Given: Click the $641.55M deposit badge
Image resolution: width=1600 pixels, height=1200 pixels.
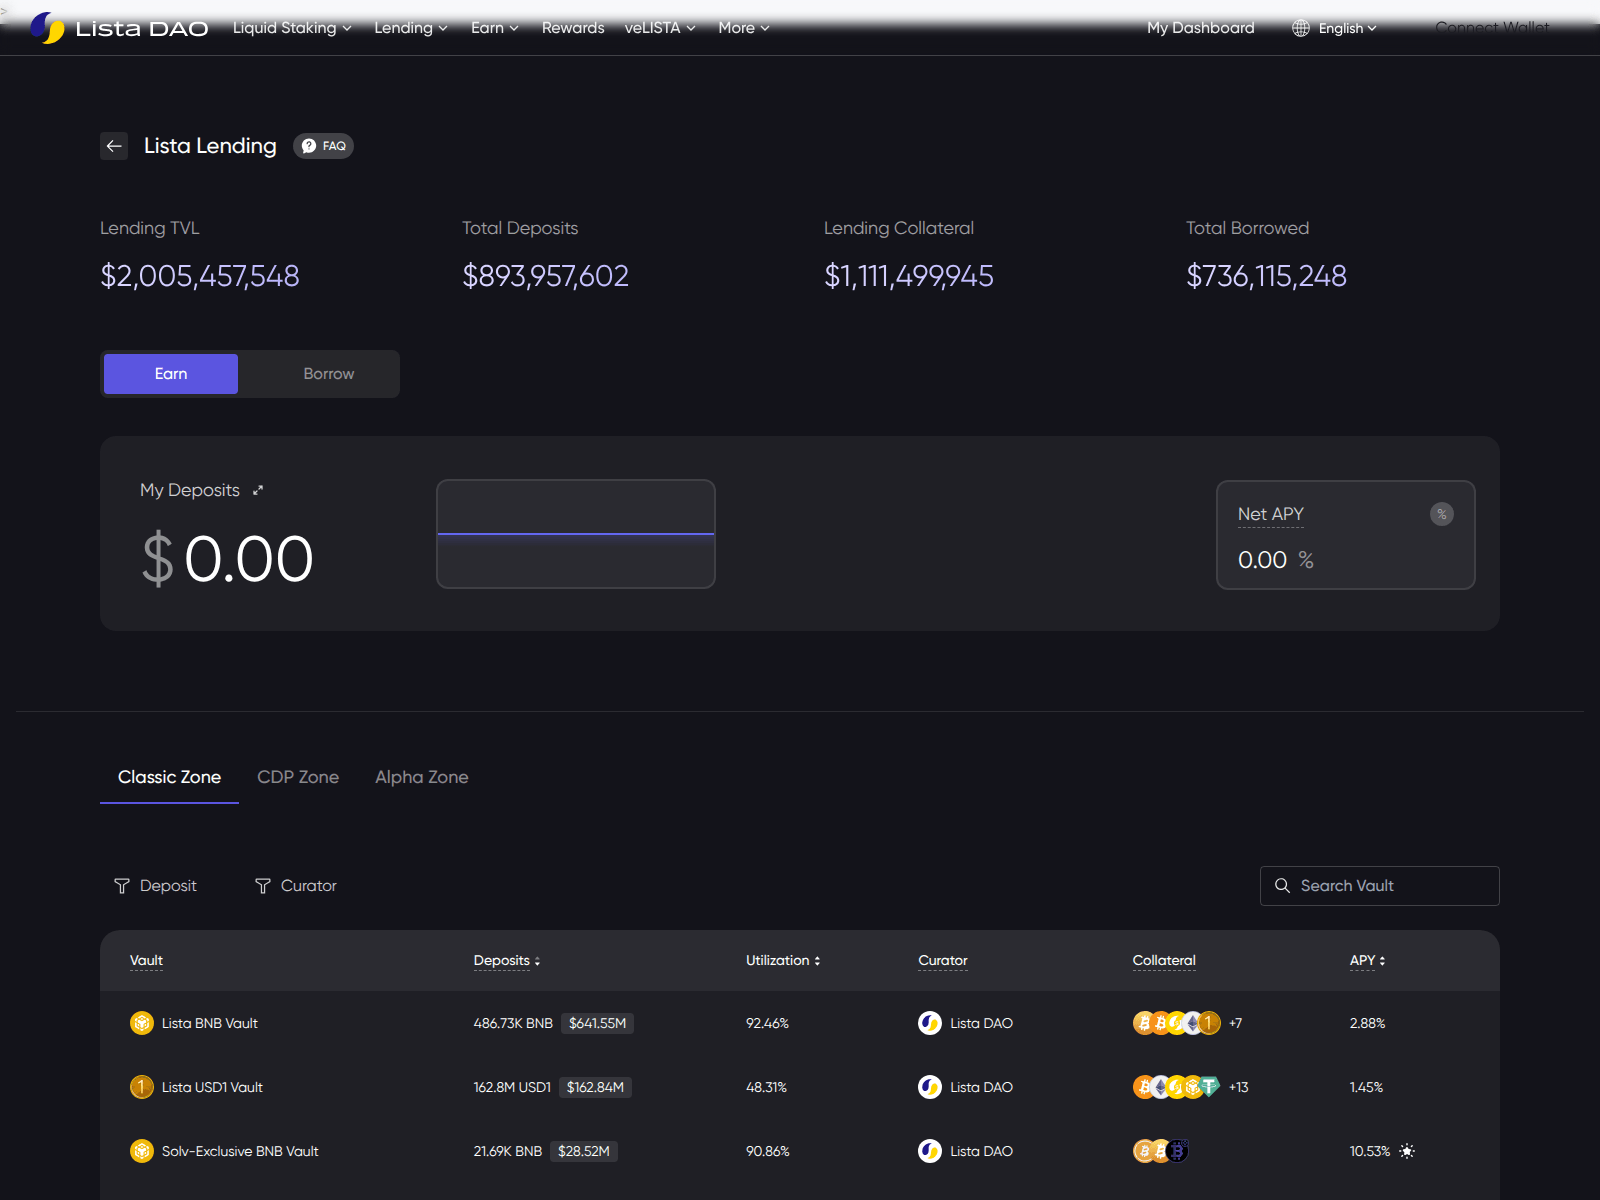Looking at the screenshot, I should click(x=597, y=1023).
